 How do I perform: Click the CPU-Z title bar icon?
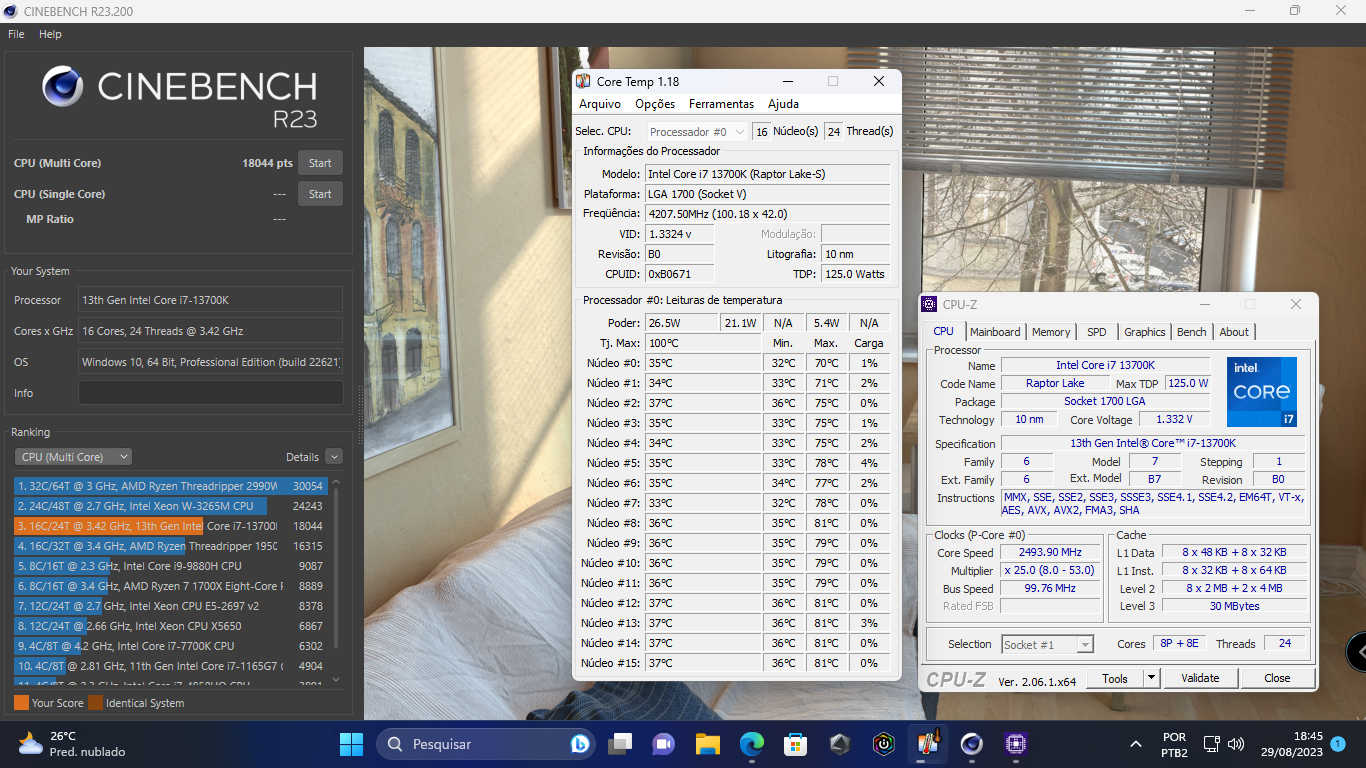point(929,304)
